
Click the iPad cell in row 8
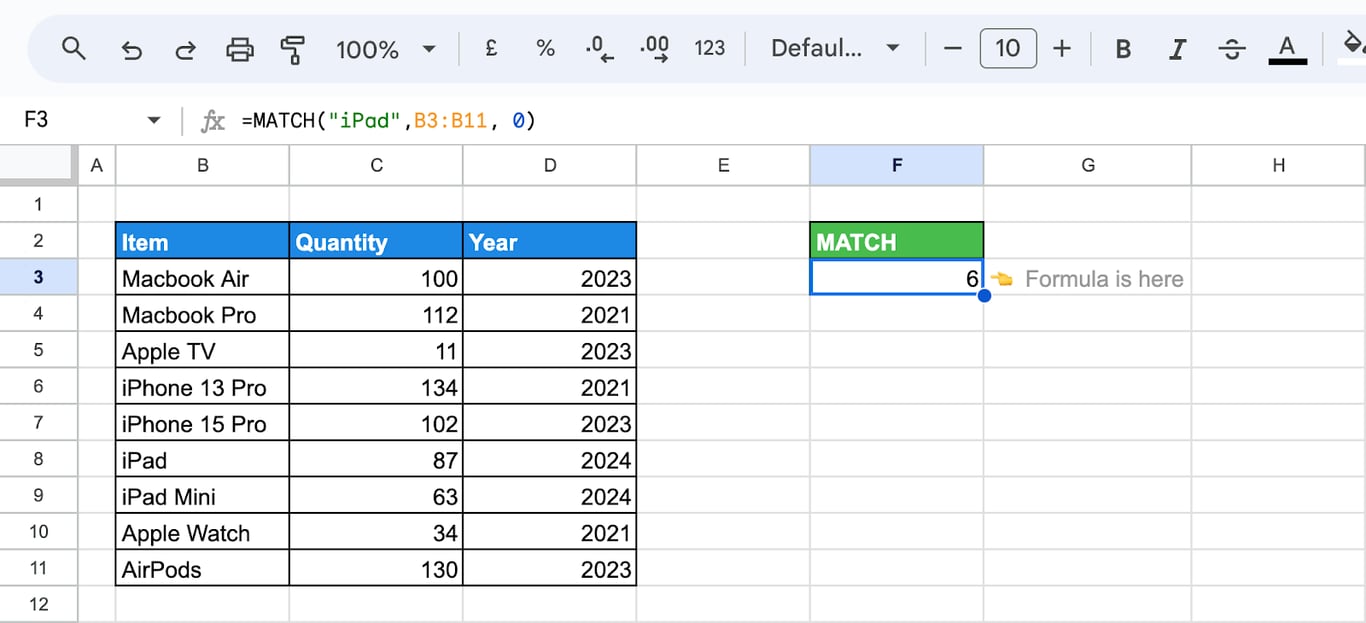tap(202, 460)
